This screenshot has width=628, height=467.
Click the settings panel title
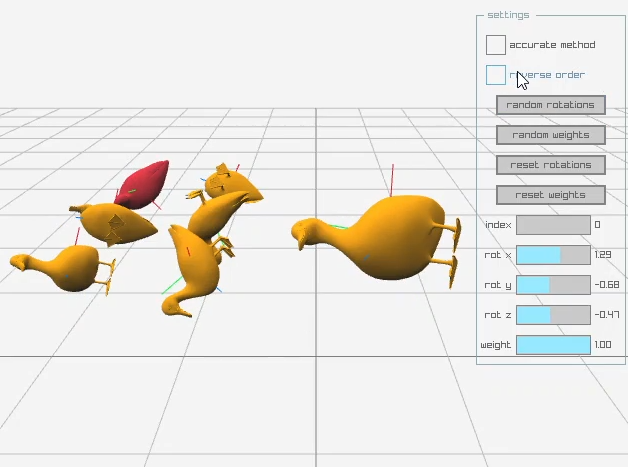pos(508,15)
